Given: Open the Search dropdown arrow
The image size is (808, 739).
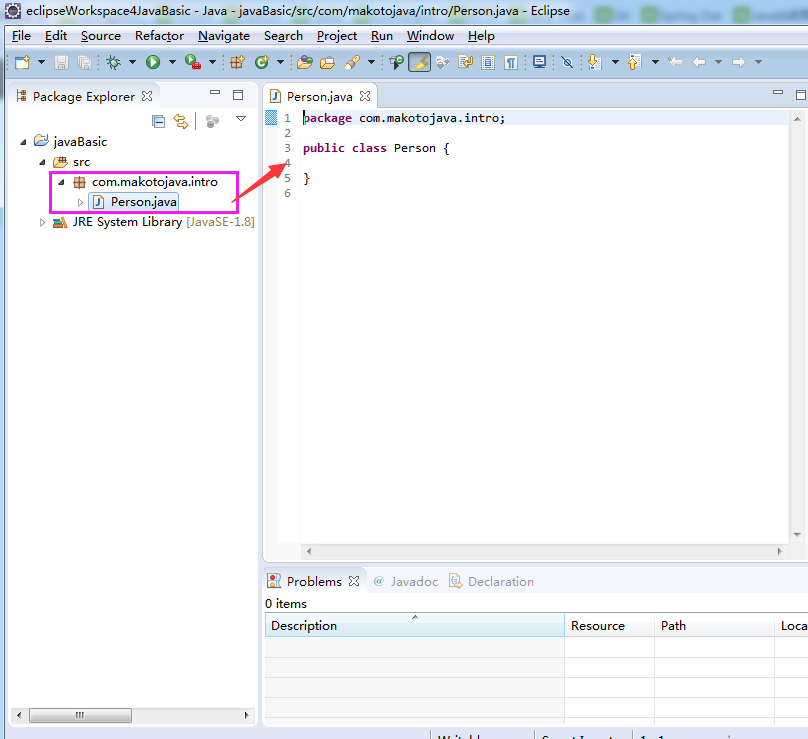Looking at the screenshot, I should tap(371, 62).
